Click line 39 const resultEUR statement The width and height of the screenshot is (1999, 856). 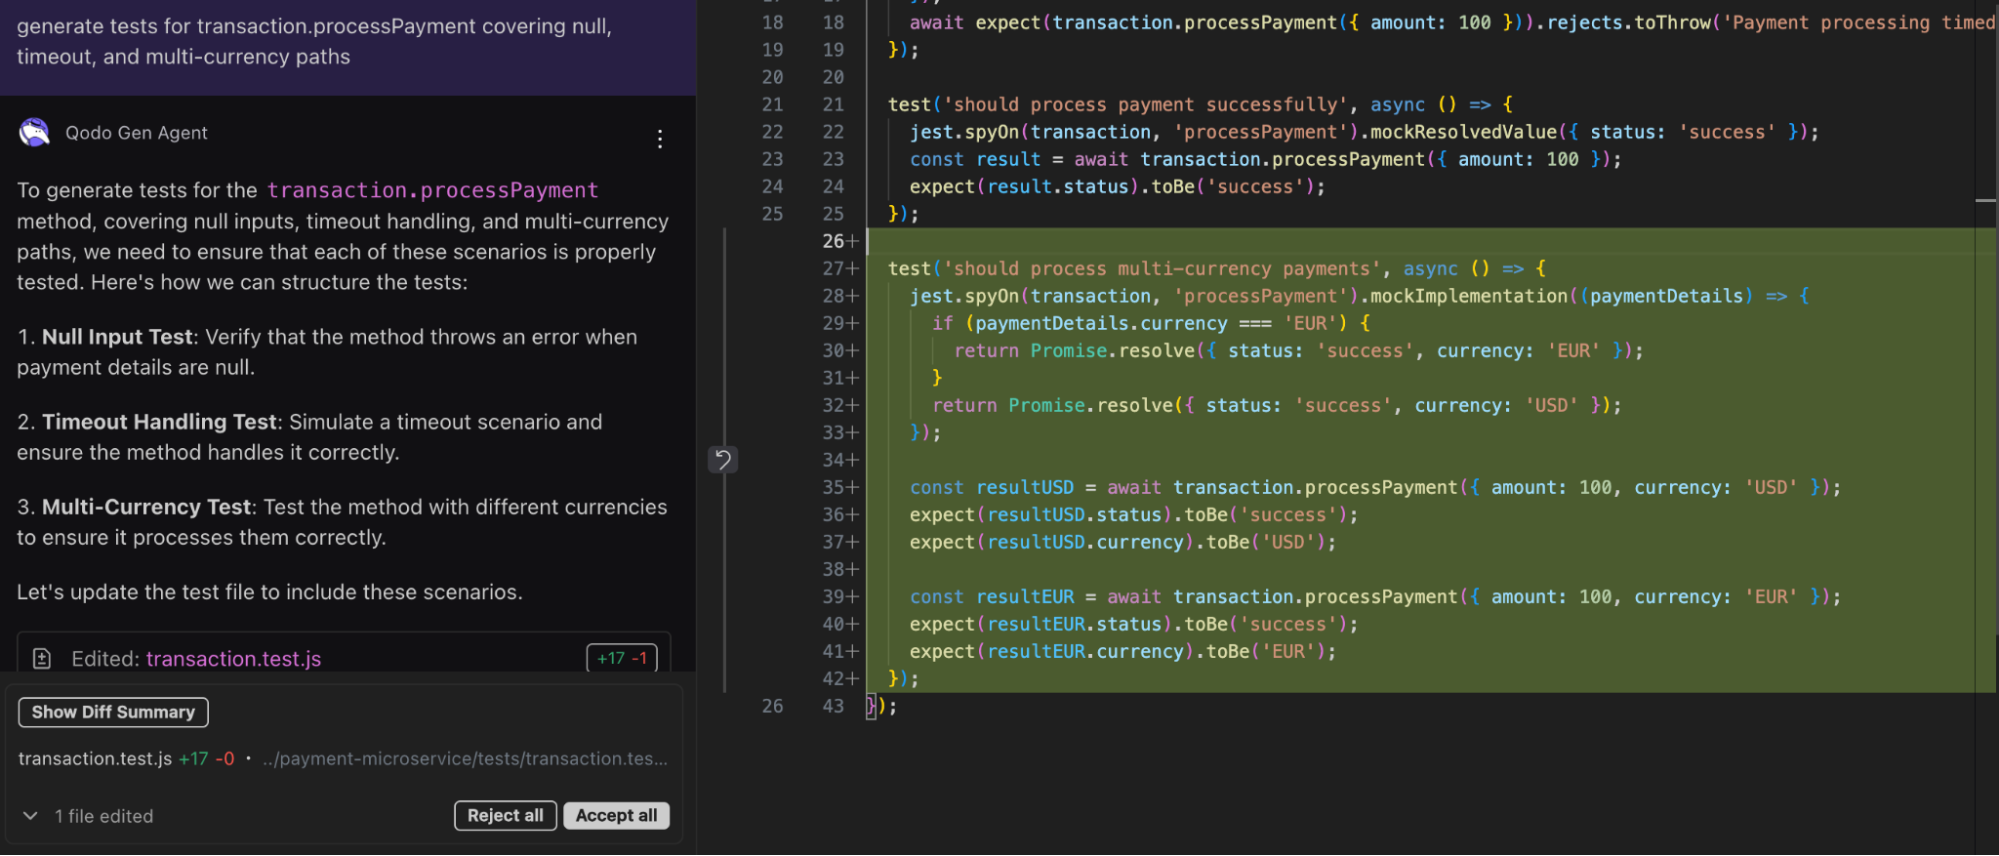point(1374,596)
